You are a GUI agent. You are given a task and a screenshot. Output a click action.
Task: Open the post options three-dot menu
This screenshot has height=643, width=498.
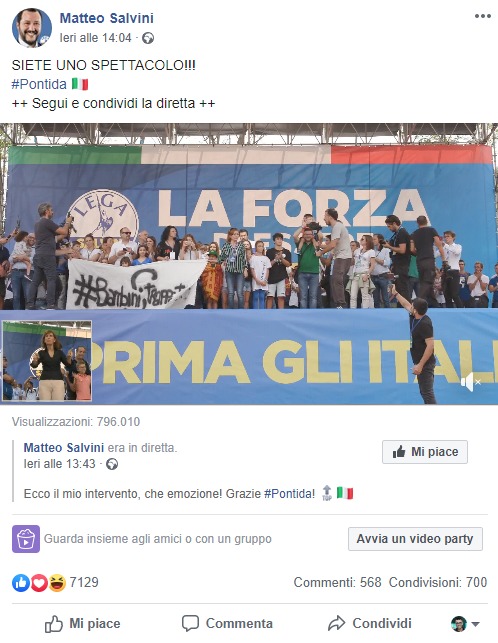[x=483, y=16]
